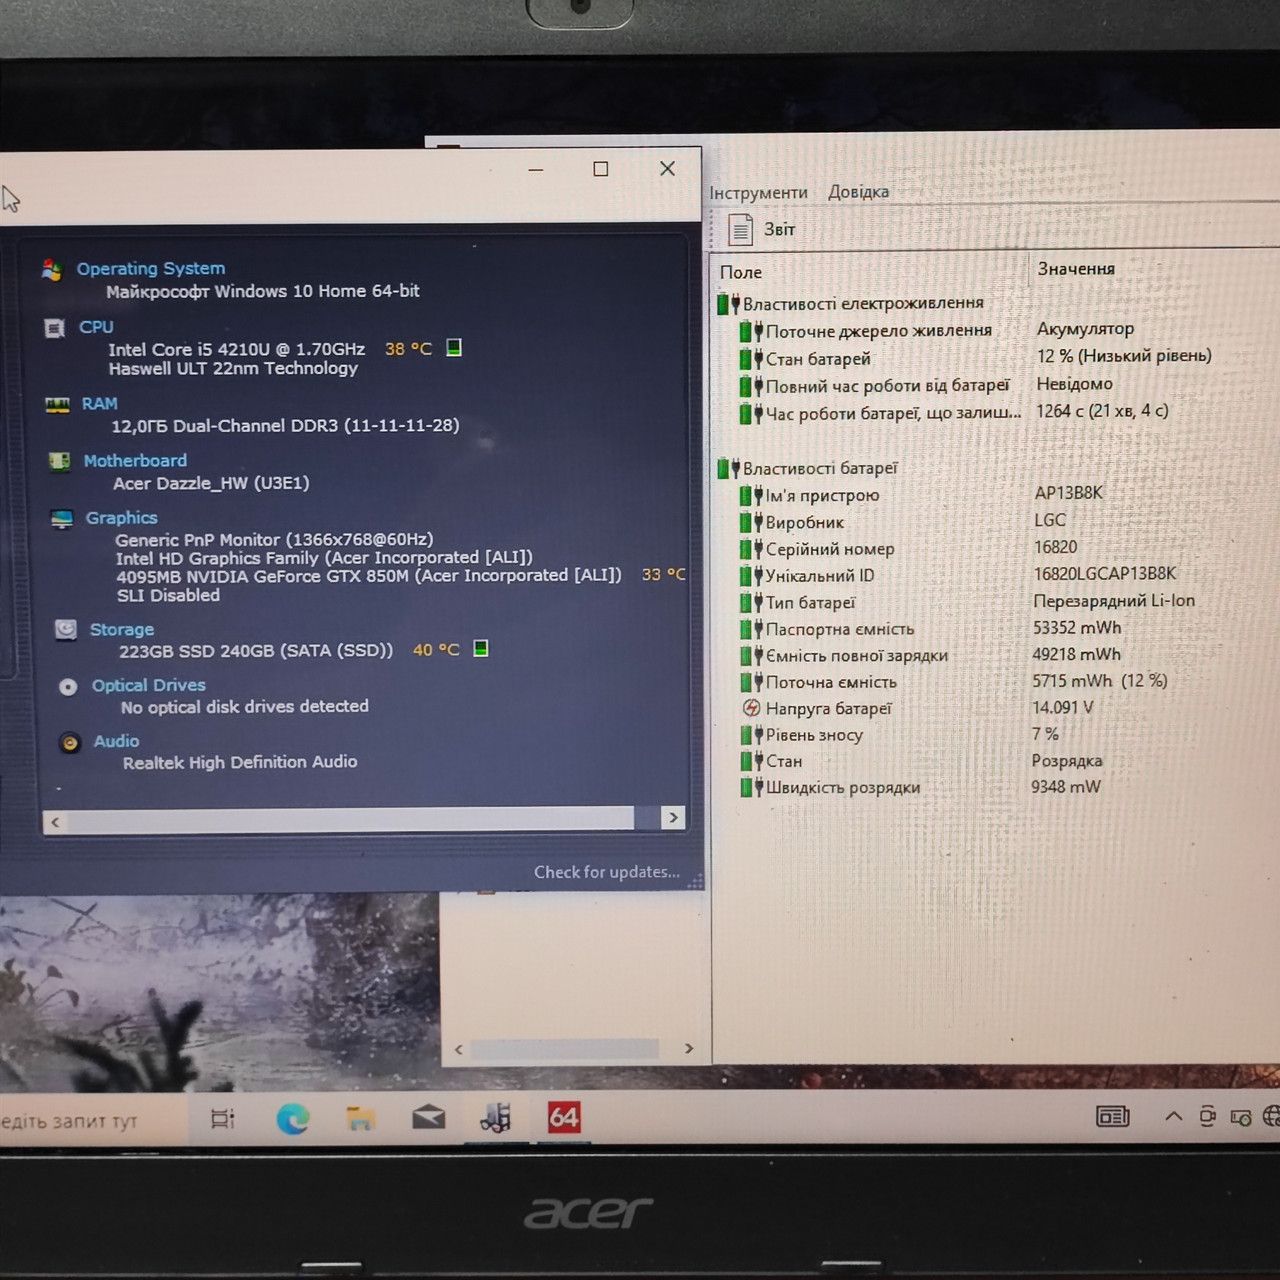Open the Інструменти menu in AIDA64
1280x1280 pixels.
pyautogui.click(x=758, y=193)
